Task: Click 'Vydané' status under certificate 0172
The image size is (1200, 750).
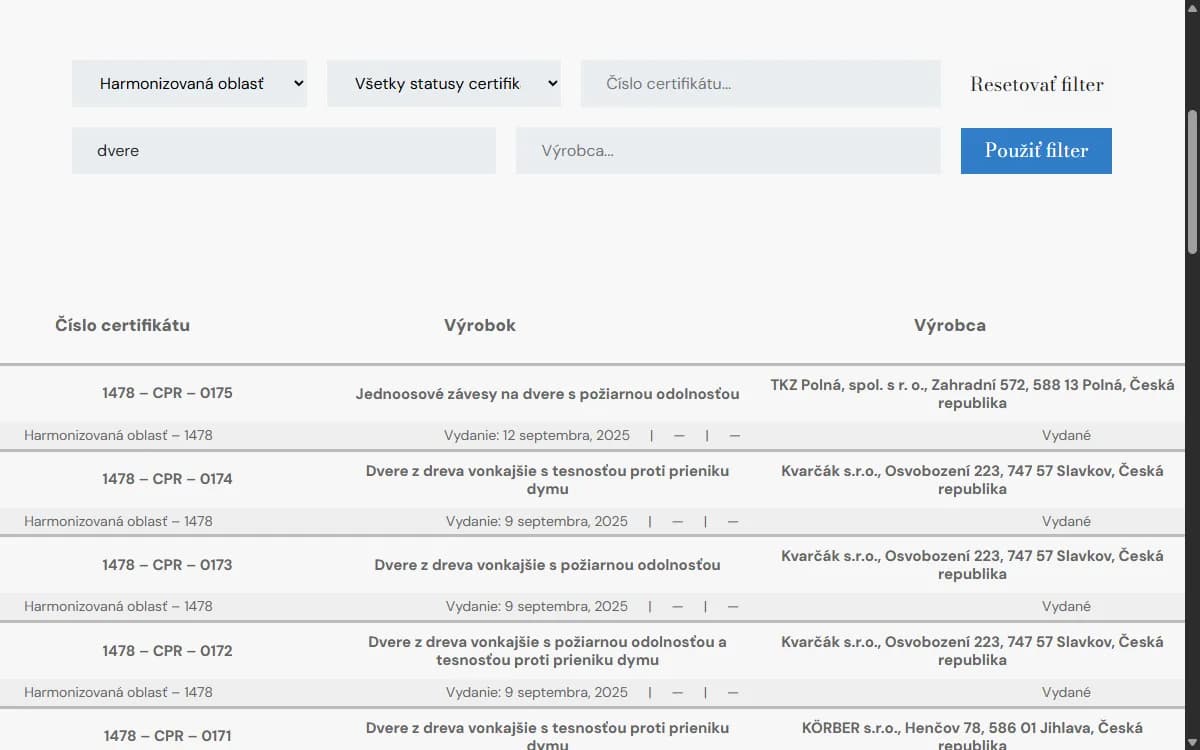Action: [1066, 692]
